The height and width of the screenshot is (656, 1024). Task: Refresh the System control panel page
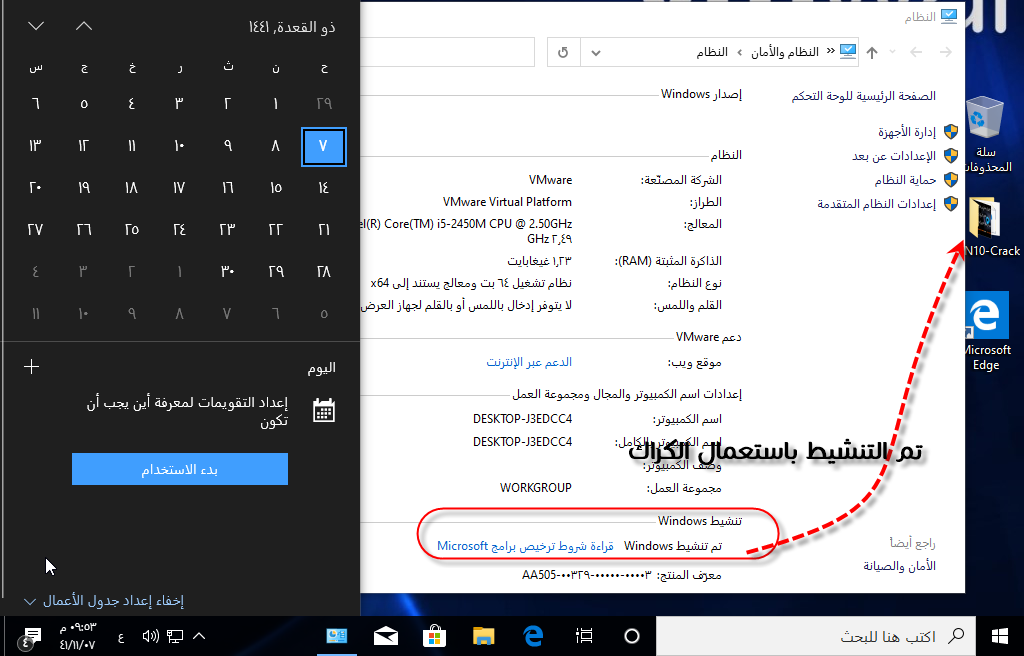pos(563,52)
